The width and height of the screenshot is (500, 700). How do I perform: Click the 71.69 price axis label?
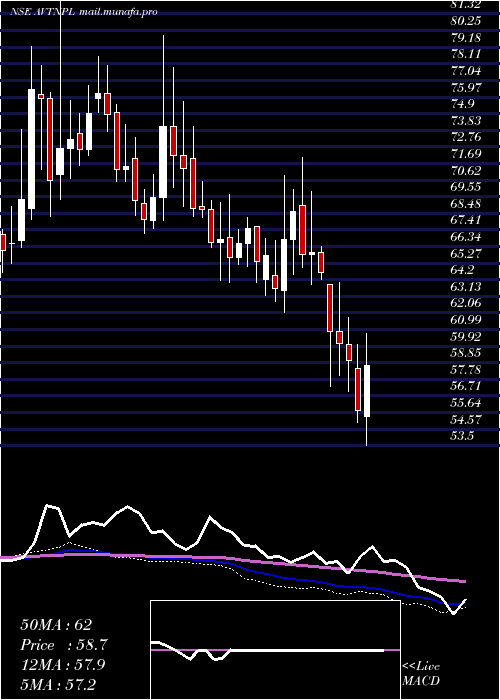pyautogui.click(x=466, y=154)
